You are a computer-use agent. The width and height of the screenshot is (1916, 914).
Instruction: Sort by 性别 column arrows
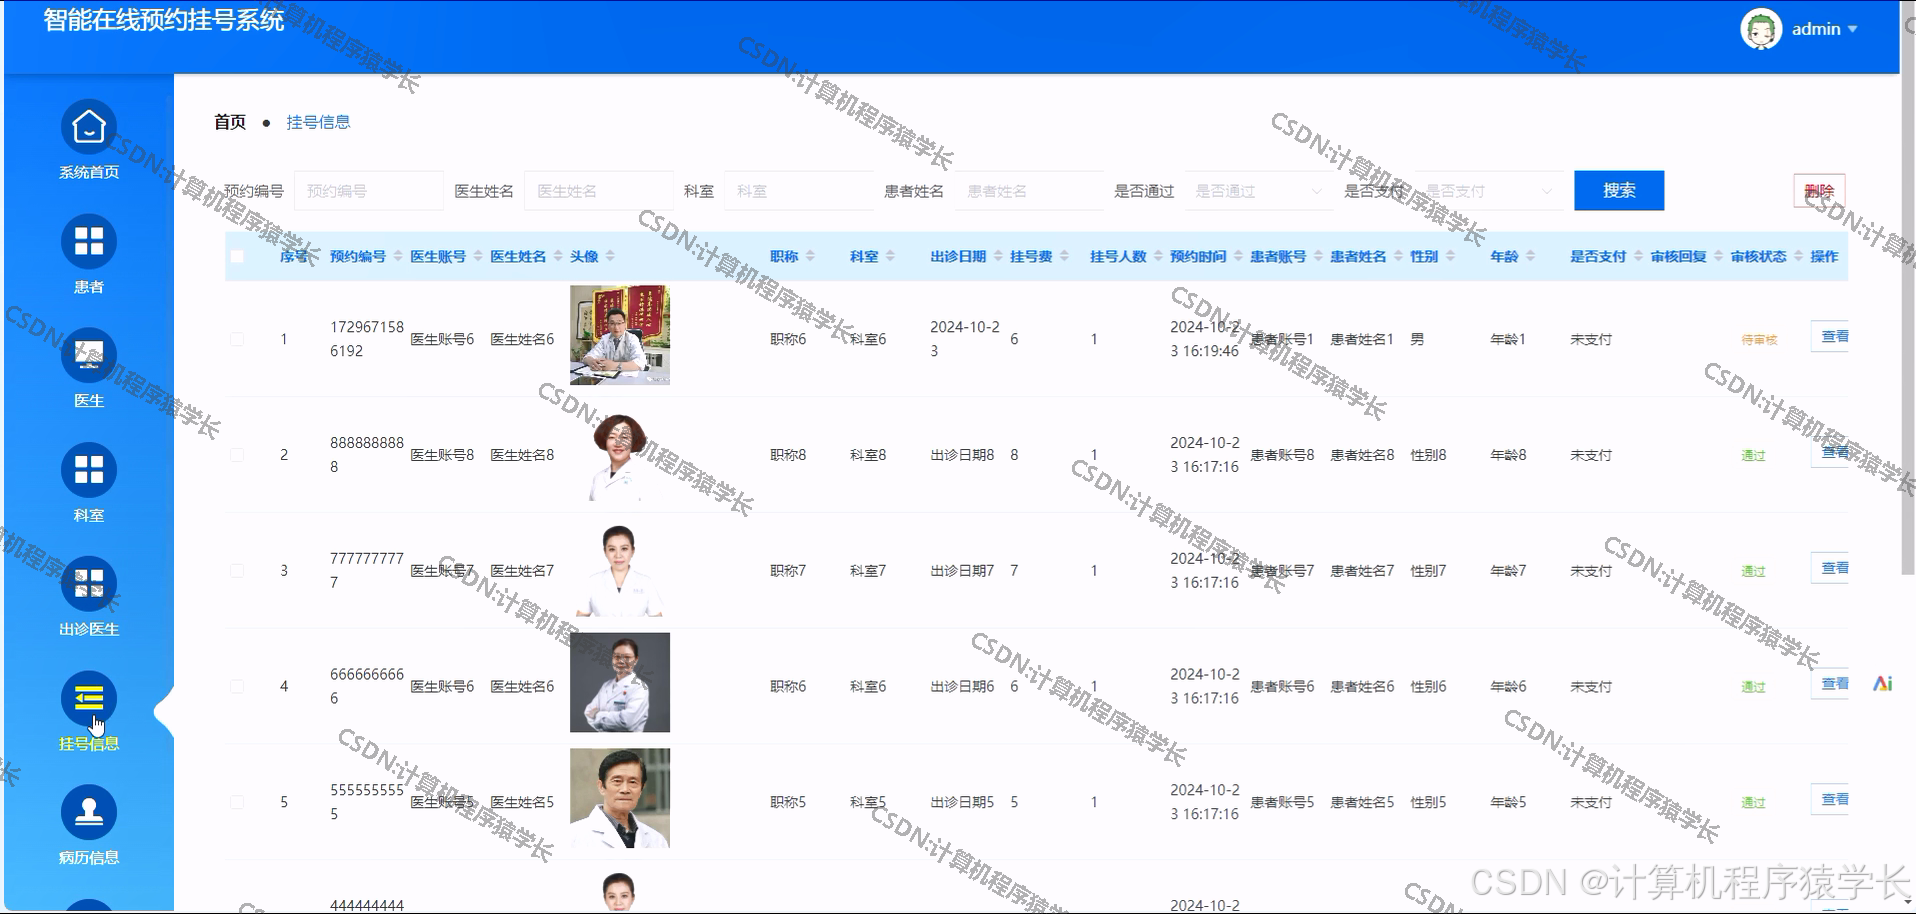coord(1450,257)
